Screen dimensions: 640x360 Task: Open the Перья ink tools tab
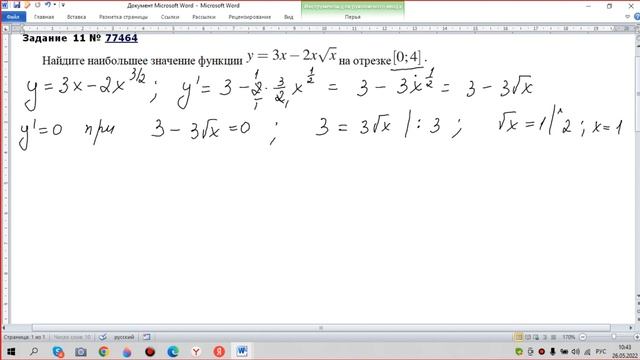coord(353,17)
